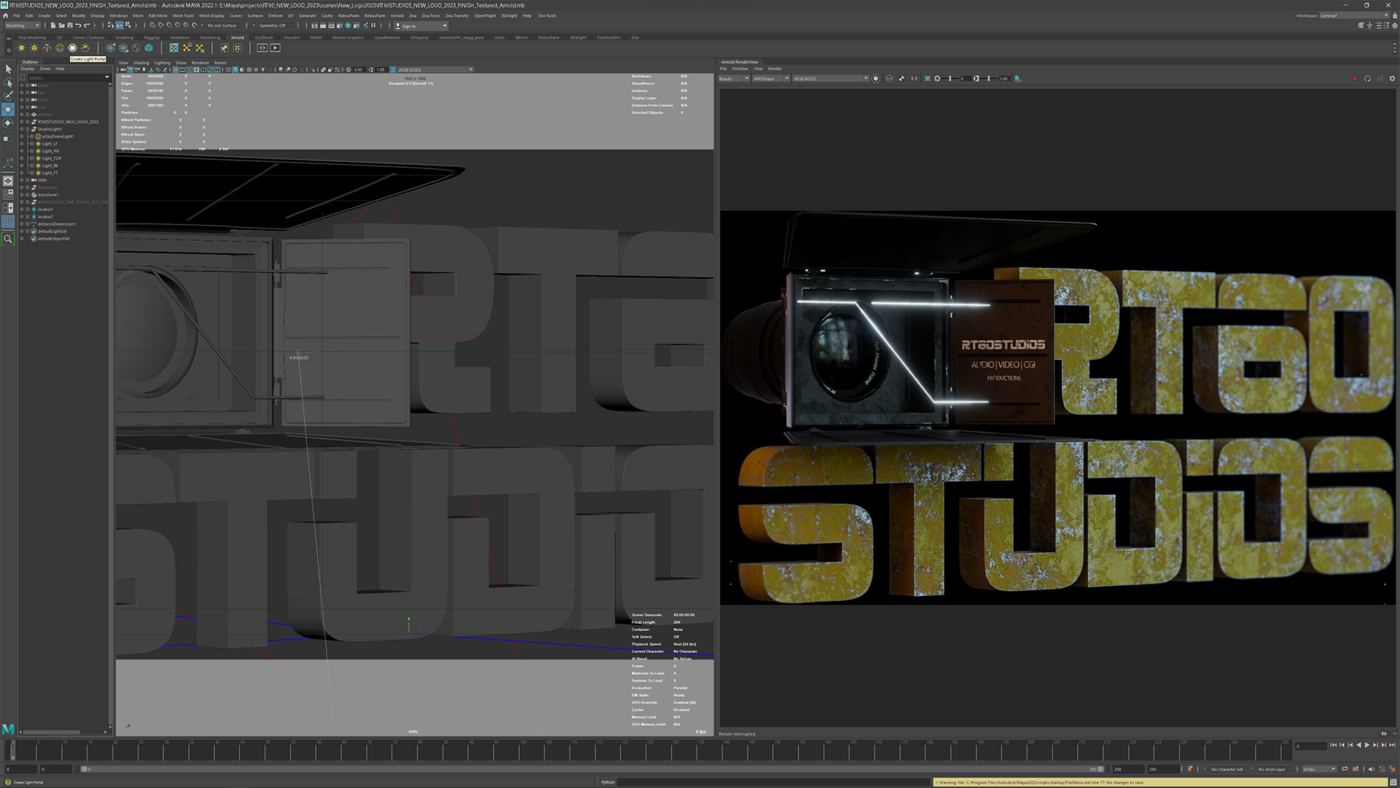Toggle visibility dot for Light_RH row
This screenshot has width=1400, height=788.
pos(22,151)
